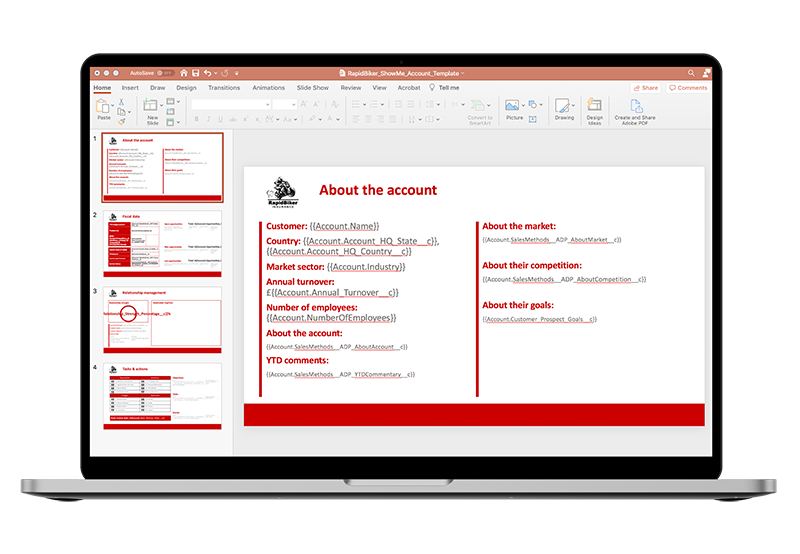Click the Cut scissors icon
Viewport: 800px width, 554px height.
tap(121, 102)
